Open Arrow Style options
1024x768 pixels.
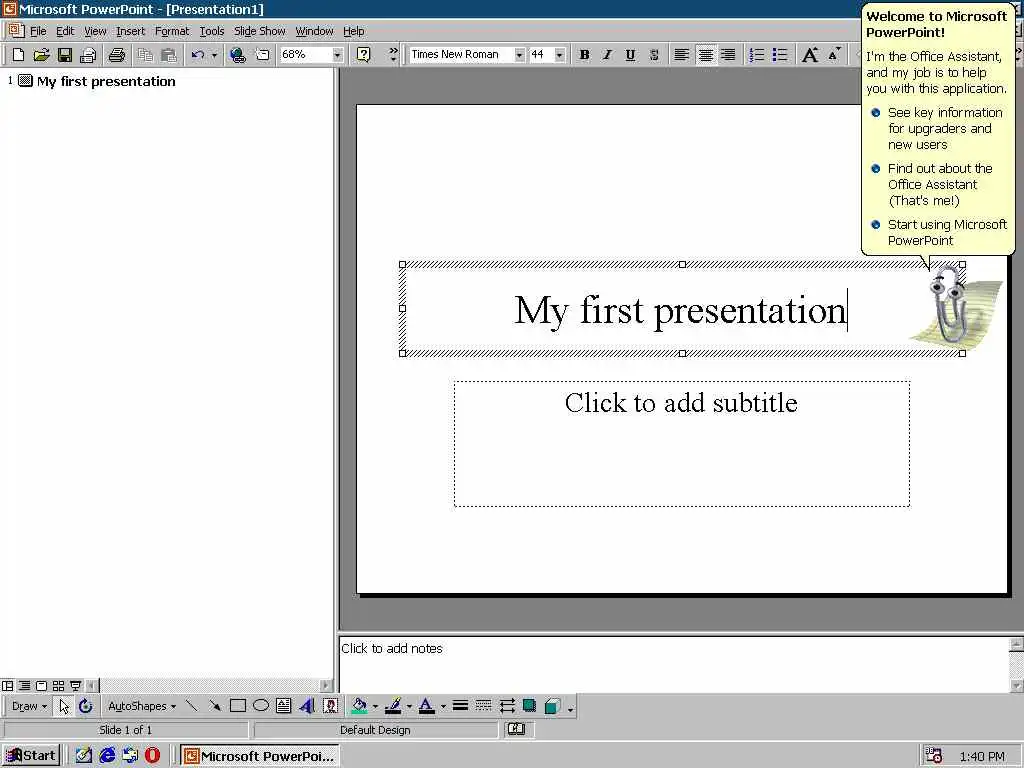click(x=507, y=706)
